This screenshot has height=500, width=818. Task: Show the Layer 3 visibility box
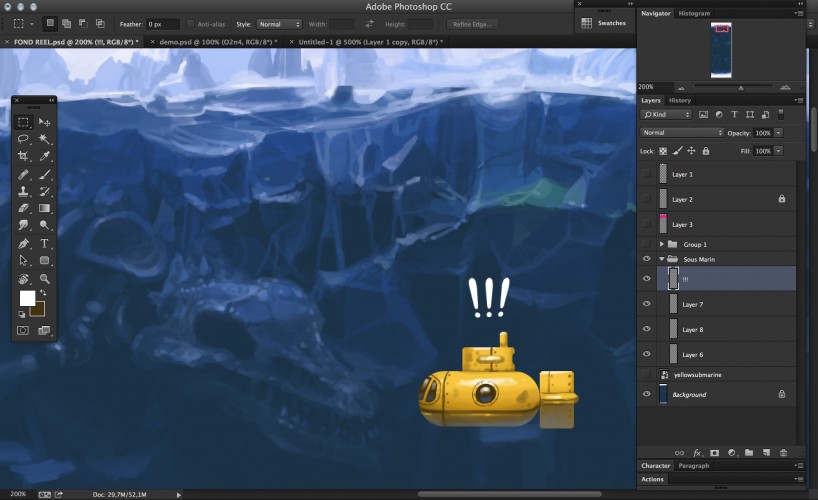coord(647,224)
